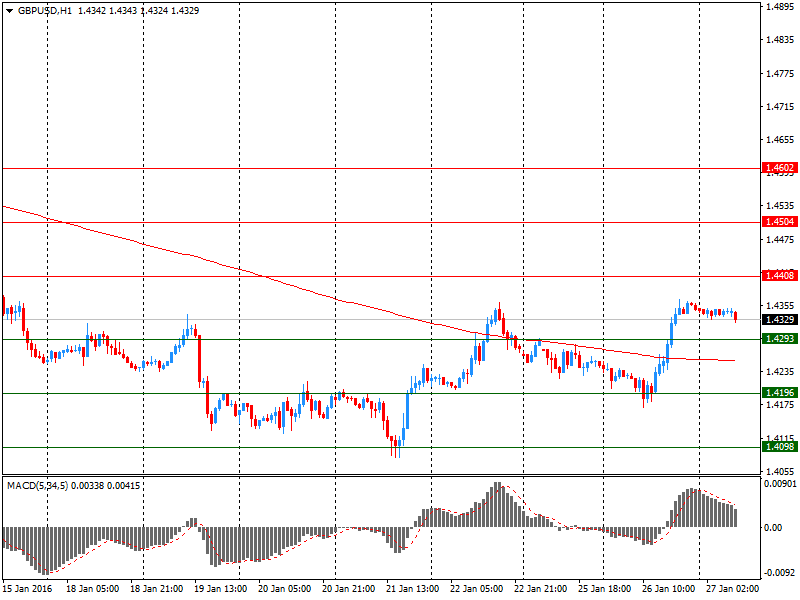Click the 27 Jan 02:00 time label
Image resolution: width=800 pixels, height=600 pixels.
coord(733,589)
